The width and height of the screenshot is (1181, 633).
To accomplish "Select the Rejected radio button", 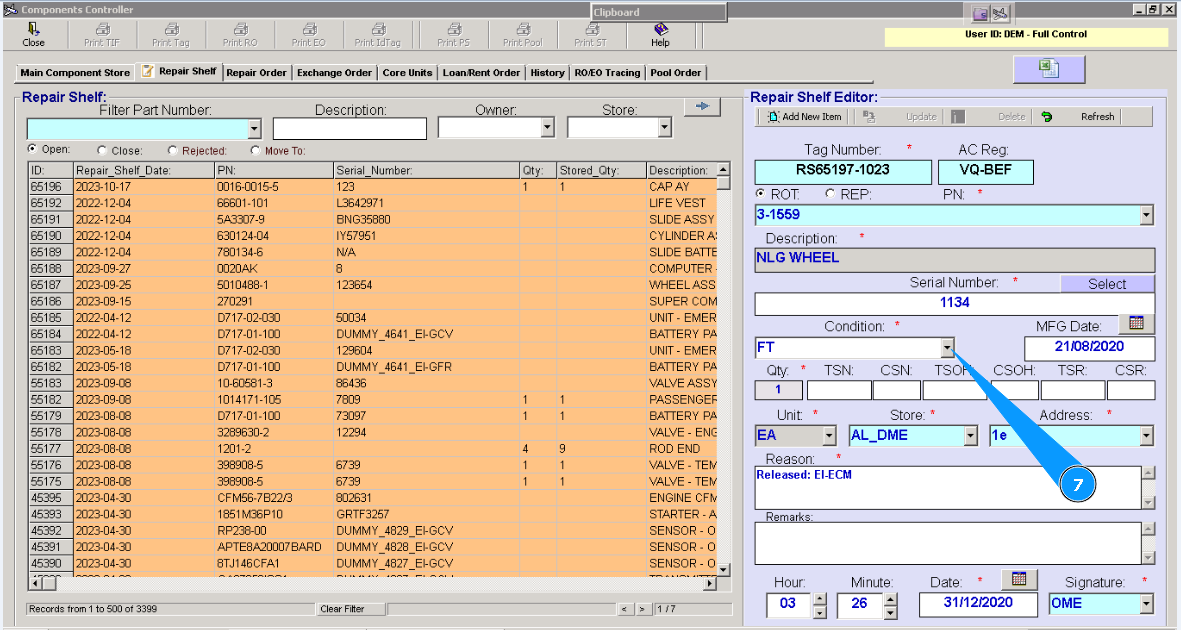I will click(174, 151).
